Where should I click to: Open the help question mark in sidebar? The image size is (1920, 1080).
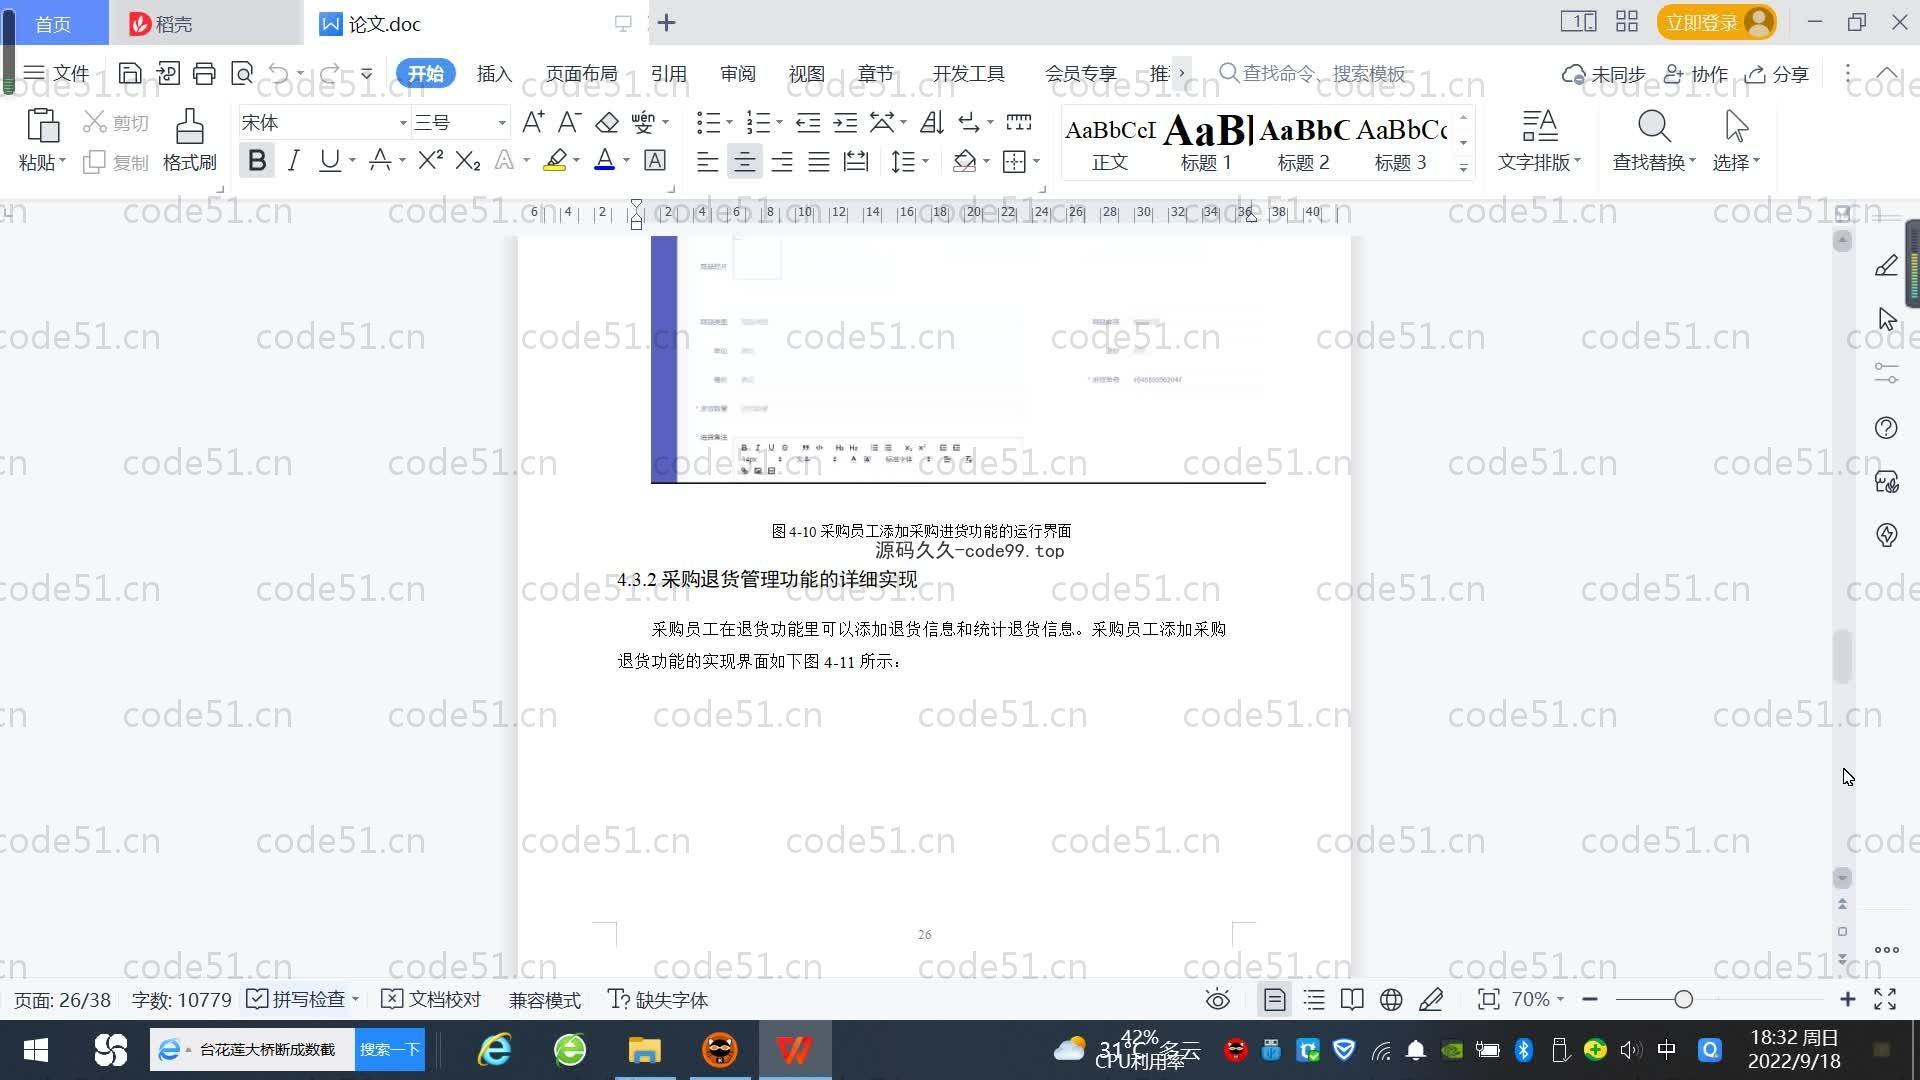(x=1886, y=428)
